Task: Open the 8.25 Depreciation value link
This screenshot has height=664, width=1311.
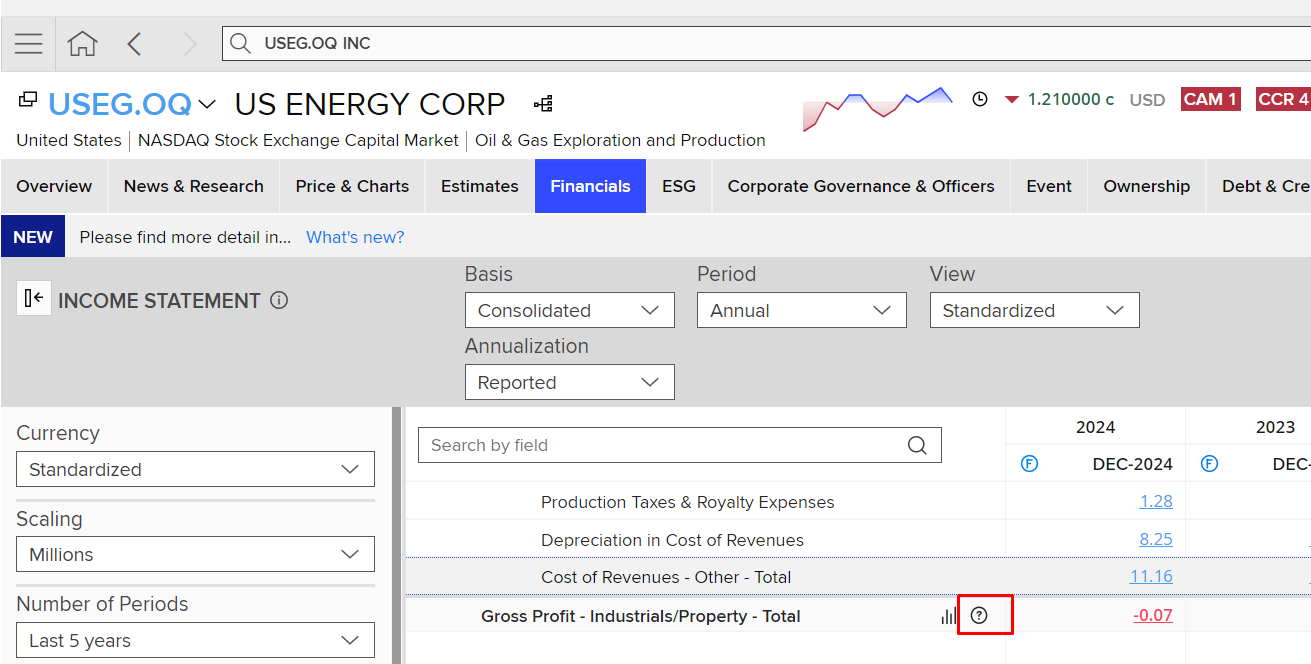Action: click(x=1156, y=539)
